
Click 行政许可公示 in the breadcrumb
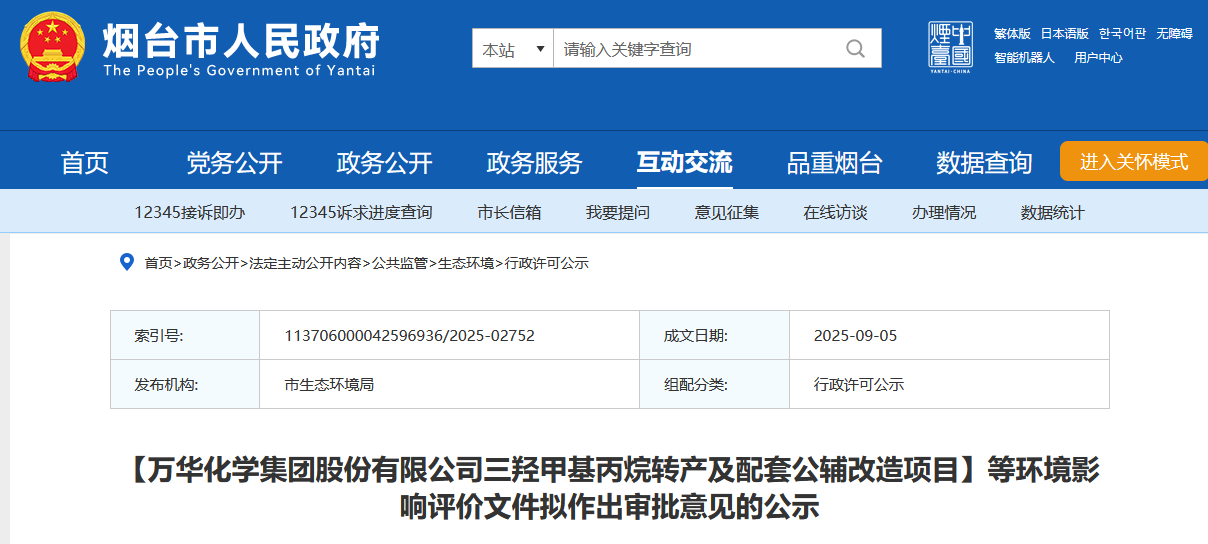tap(546, 263)
